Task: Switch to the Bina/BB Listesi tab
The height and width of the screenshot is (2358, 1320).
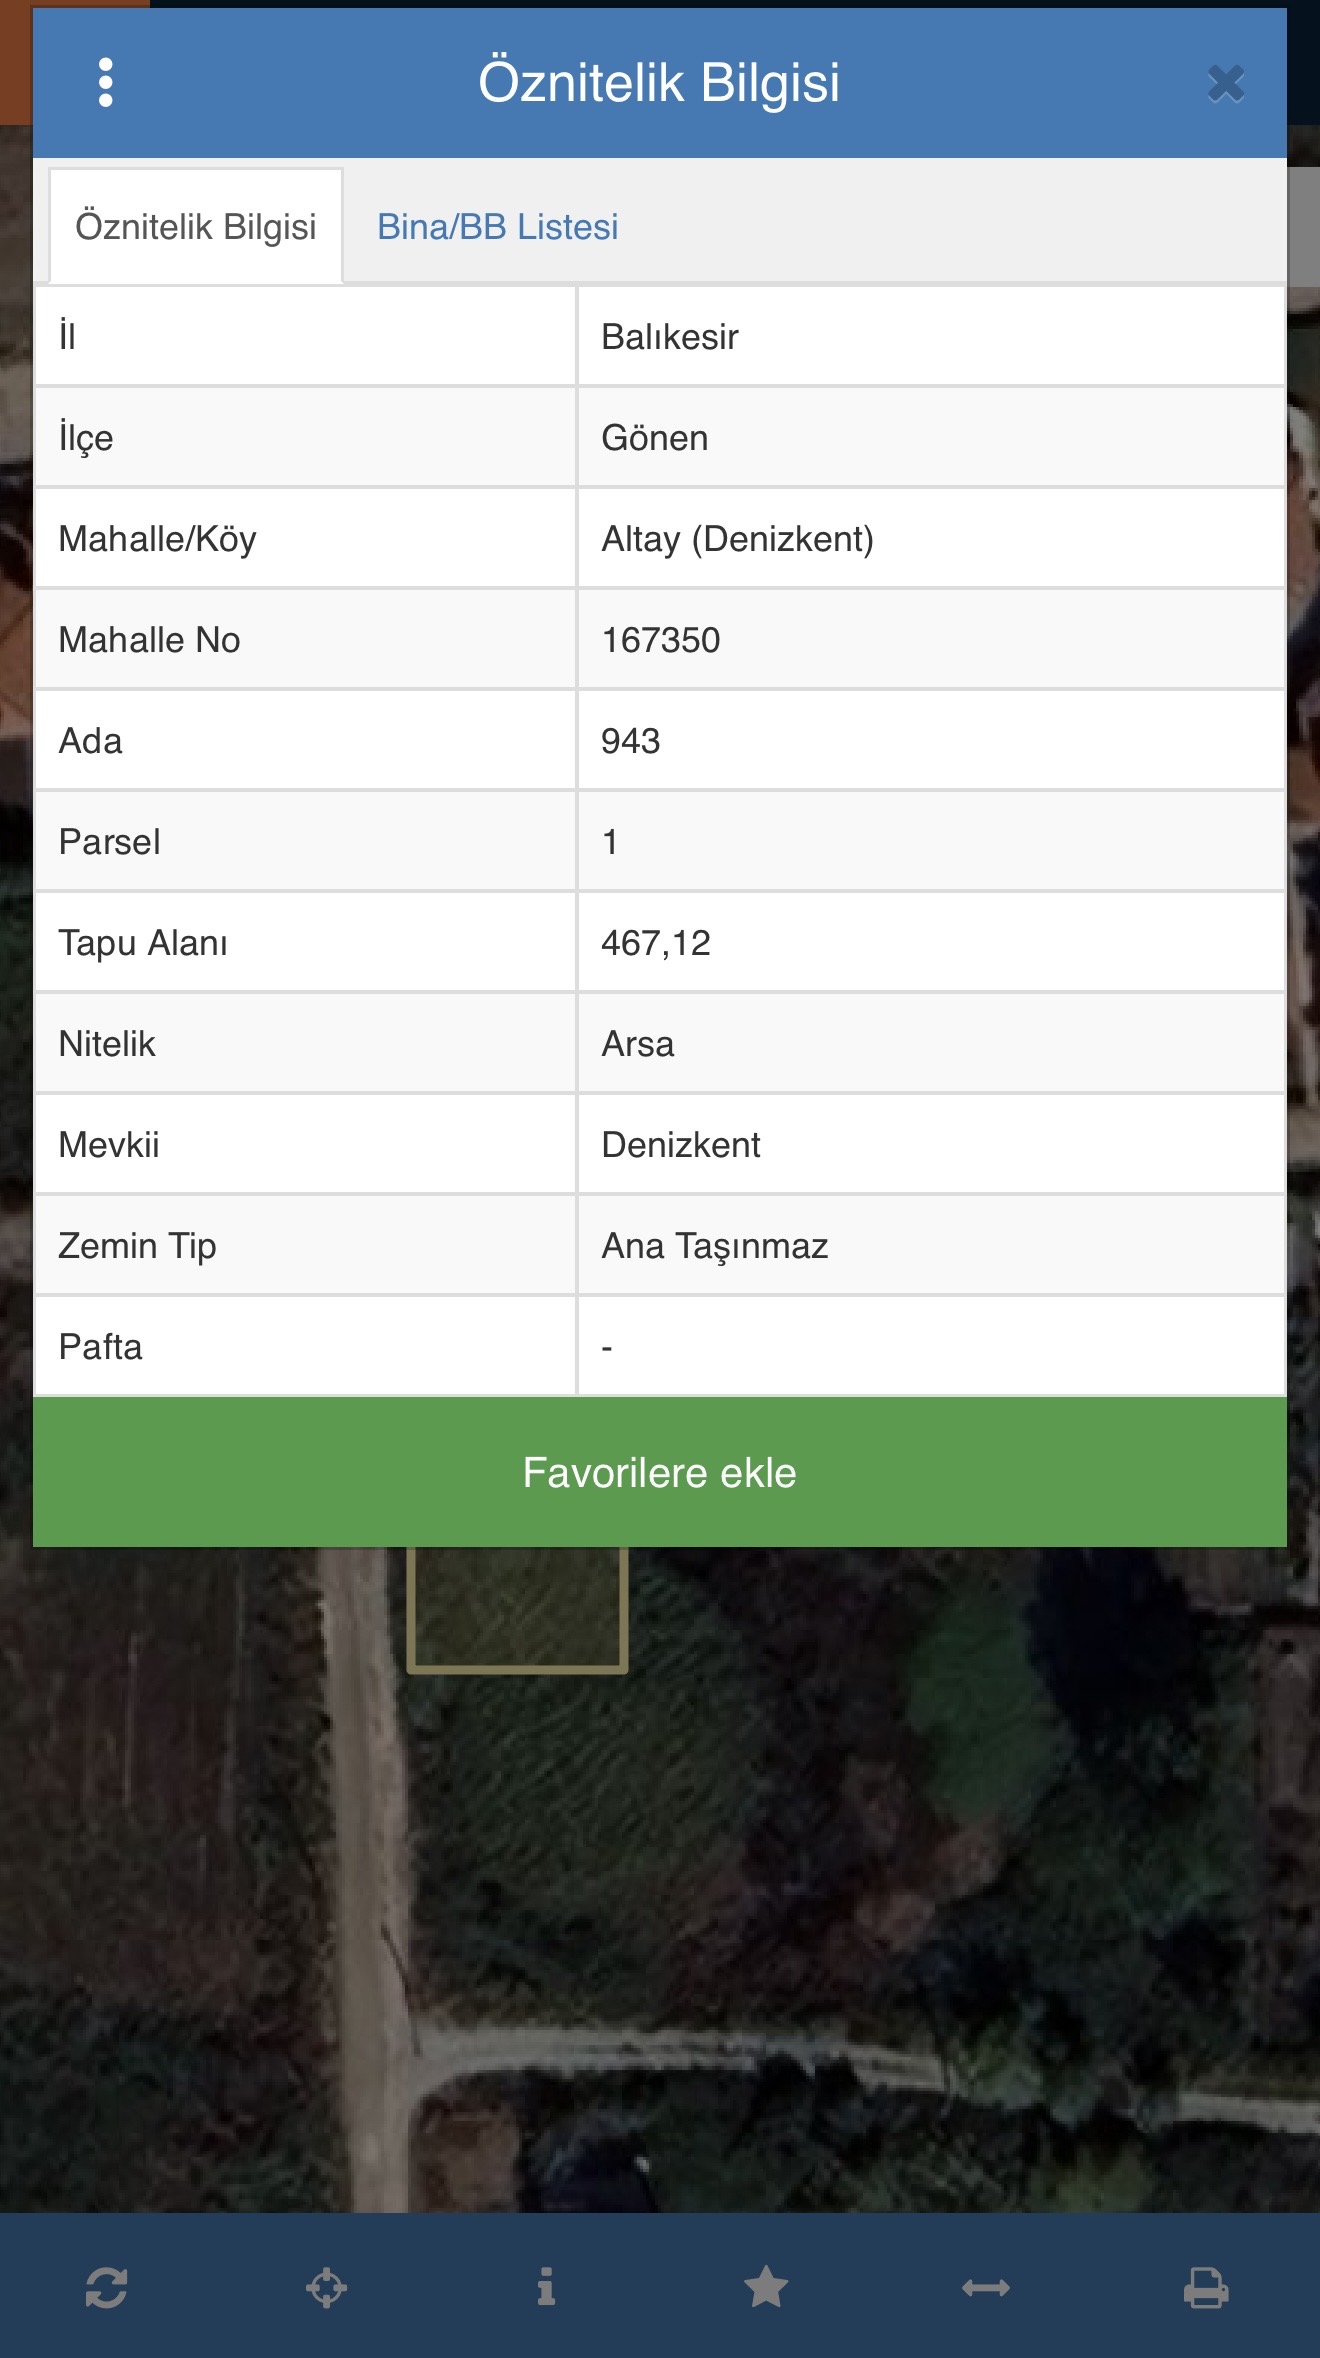Action: pyautogui.click(x=497, y=227)
